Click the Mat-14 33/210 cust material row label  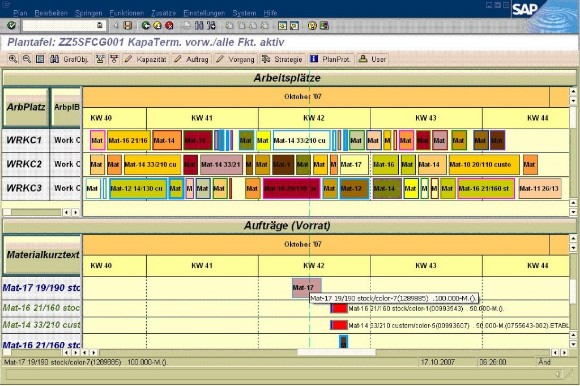[41, 325]
